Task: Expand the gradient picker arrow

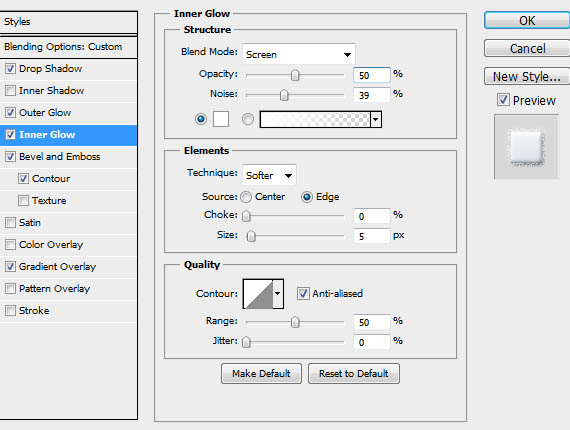Action: [376, 119]
